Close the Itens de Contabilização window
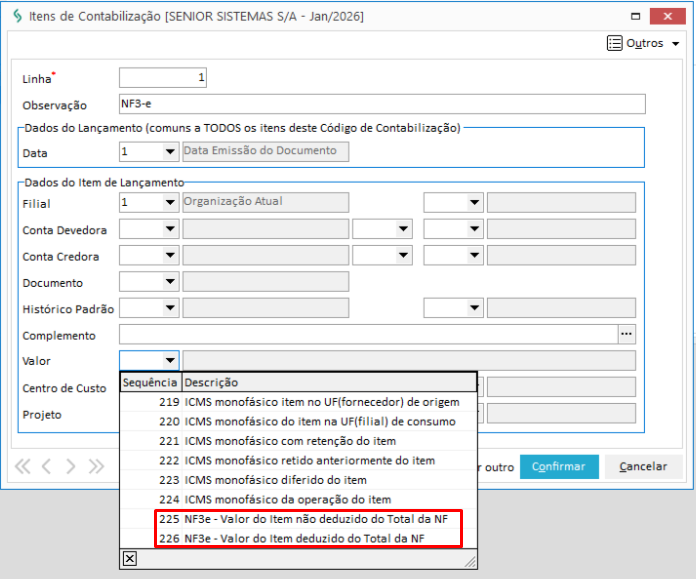 point(668,16)
